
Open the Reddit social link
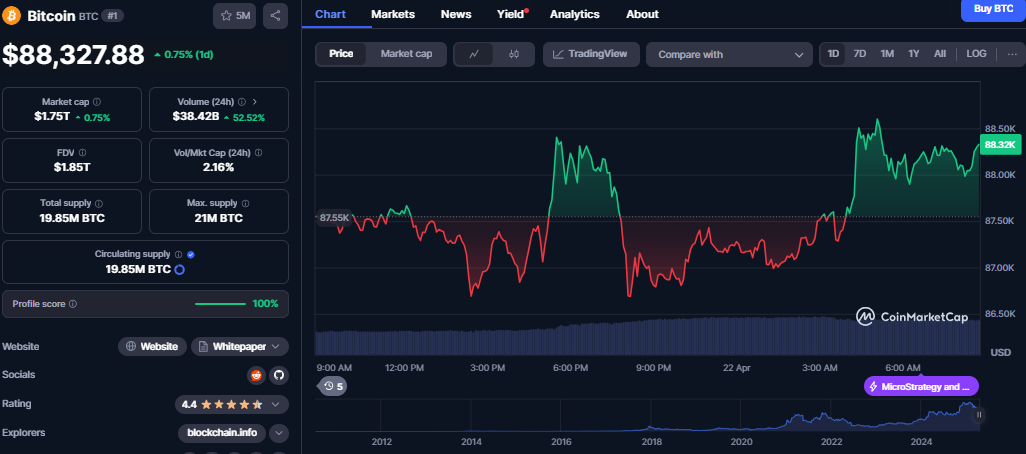click(x=256, y=375)
